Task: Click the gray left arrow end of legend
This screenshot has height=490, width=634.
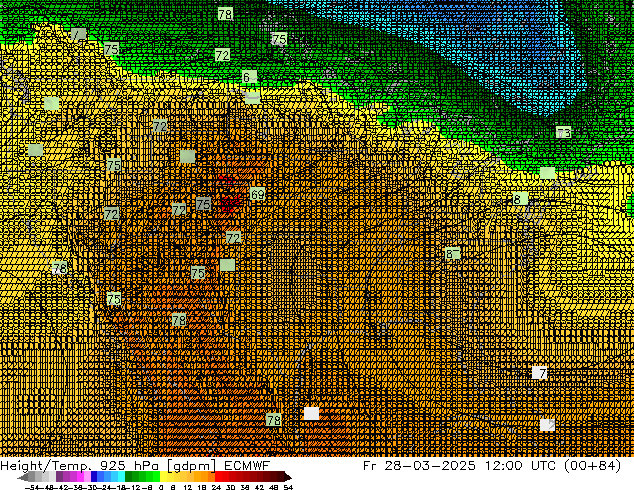Action: coord(22,477)
